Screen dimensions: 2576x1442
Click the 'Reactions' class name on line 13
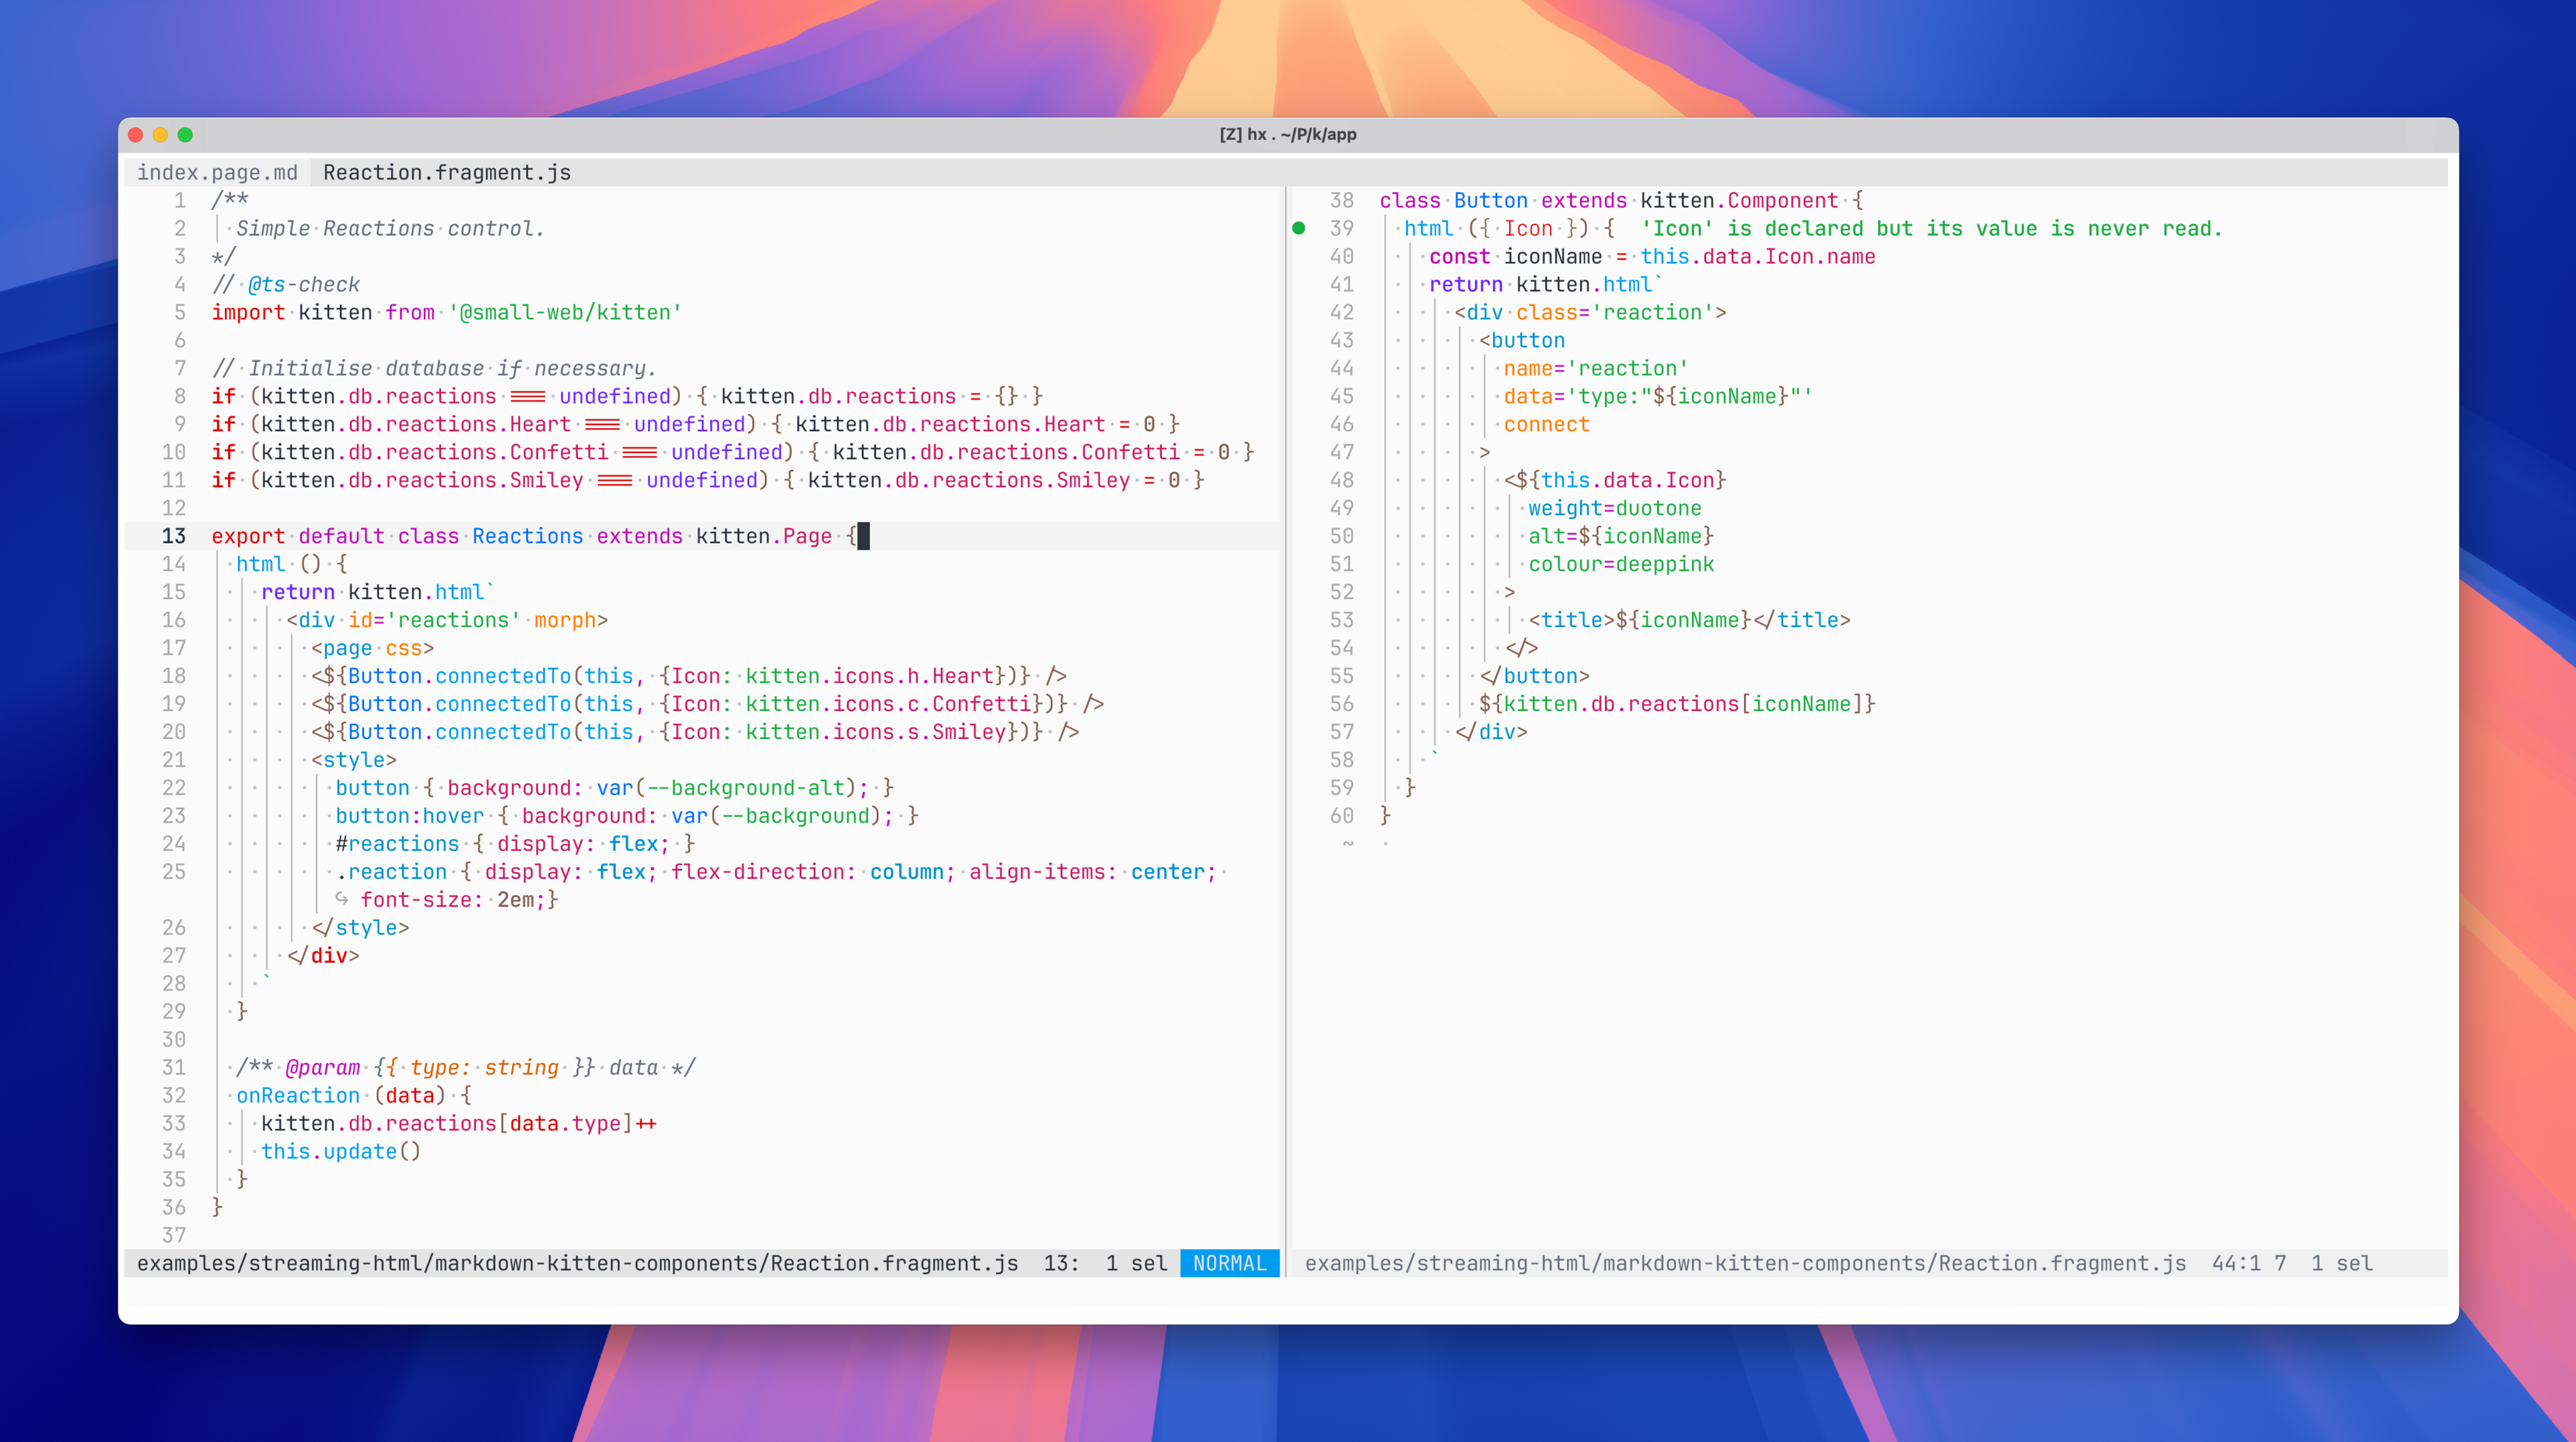[x=527, y=536]
